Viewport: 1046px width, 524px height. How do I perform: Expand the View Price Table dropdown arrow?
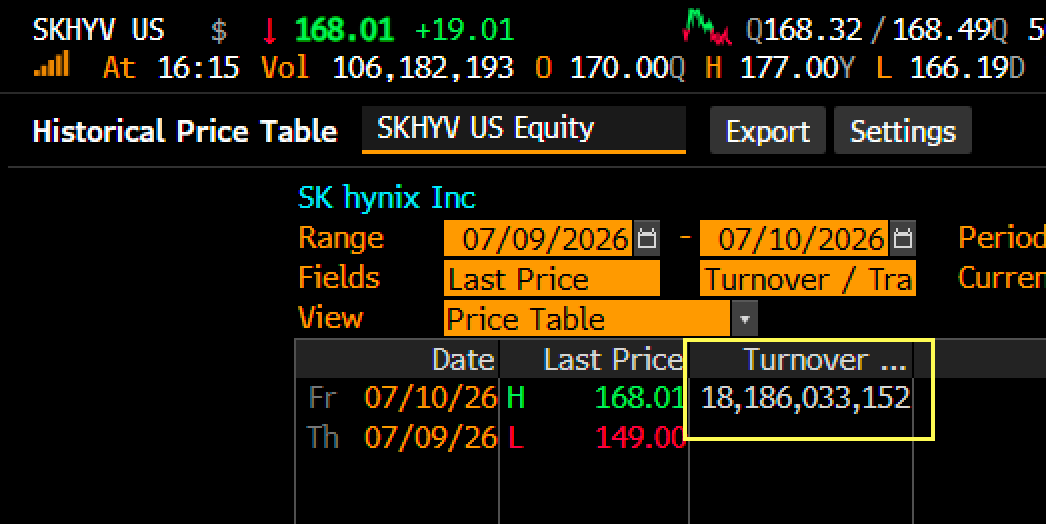744,318
